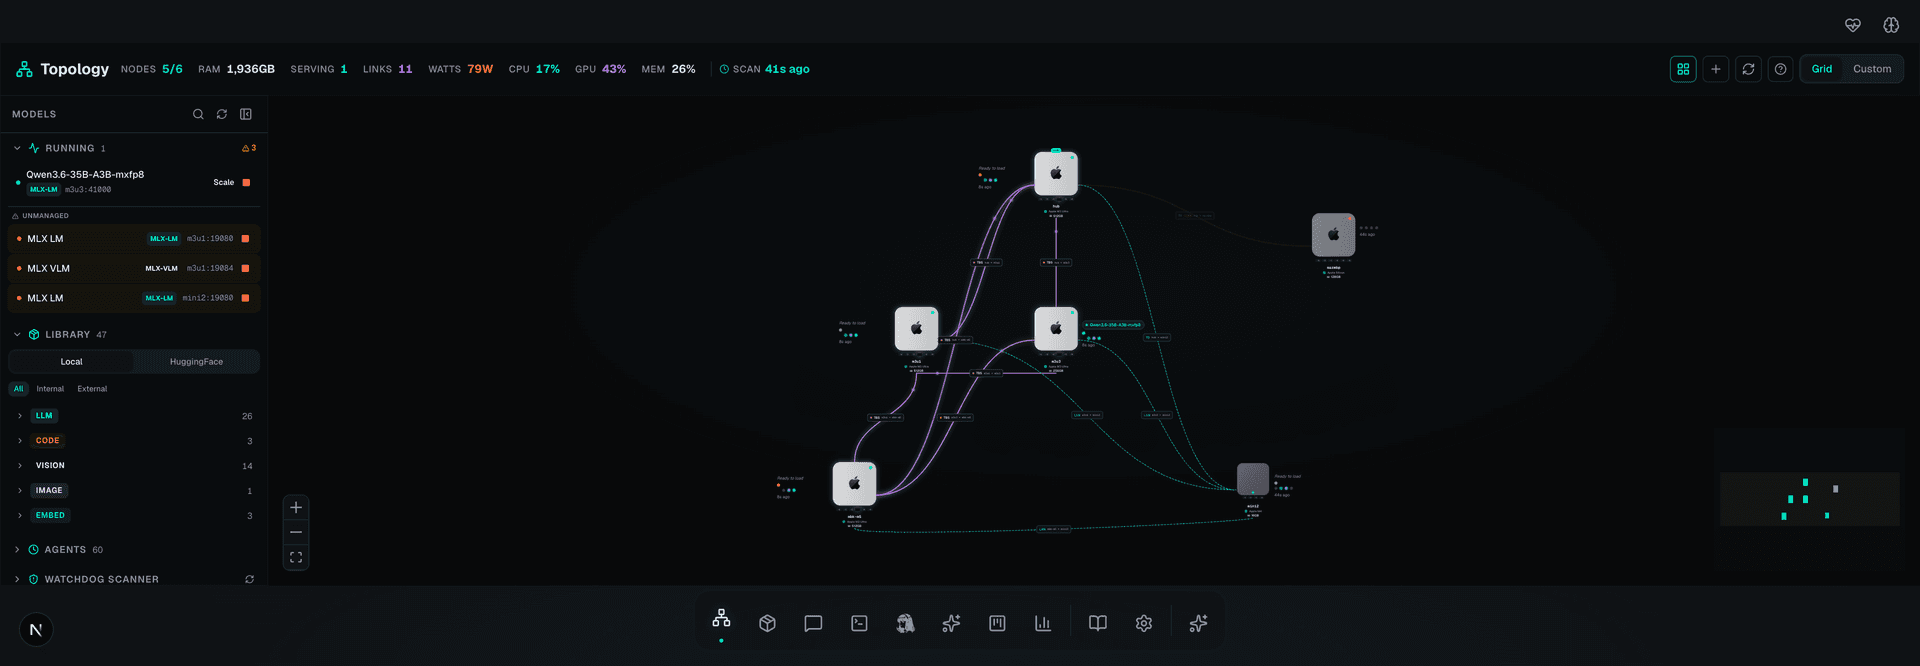The image size is (1920, 666).
Task: Open the cube models icon in dock
Action: (767, 623)
